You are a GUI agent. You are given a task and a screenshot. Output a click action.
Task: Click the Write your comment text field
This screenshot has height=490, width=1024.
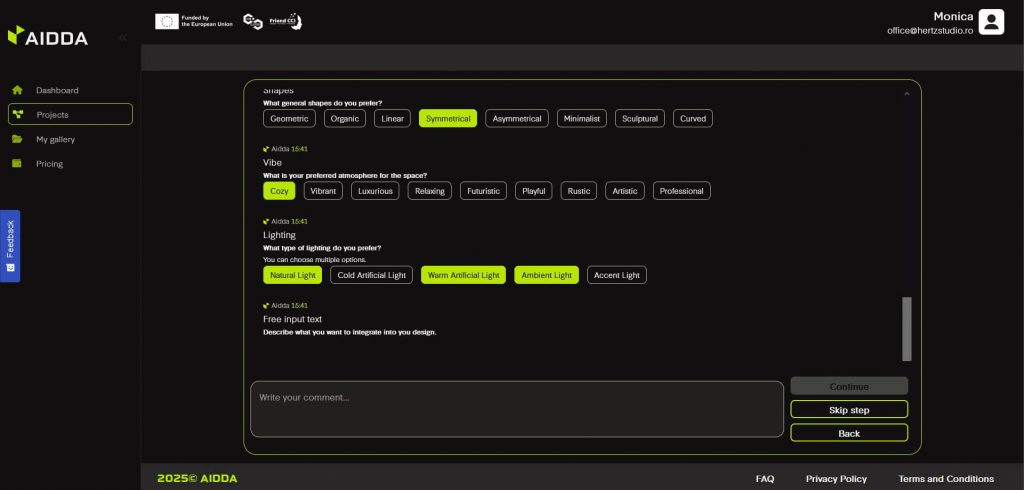516,408
